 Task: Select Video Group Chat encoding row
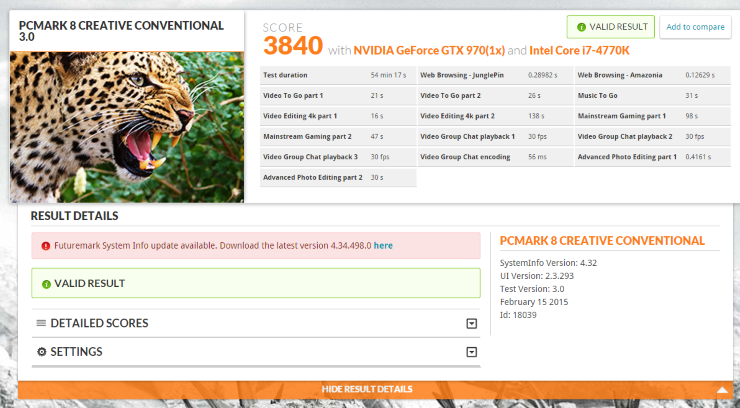[x=496, y=157]
